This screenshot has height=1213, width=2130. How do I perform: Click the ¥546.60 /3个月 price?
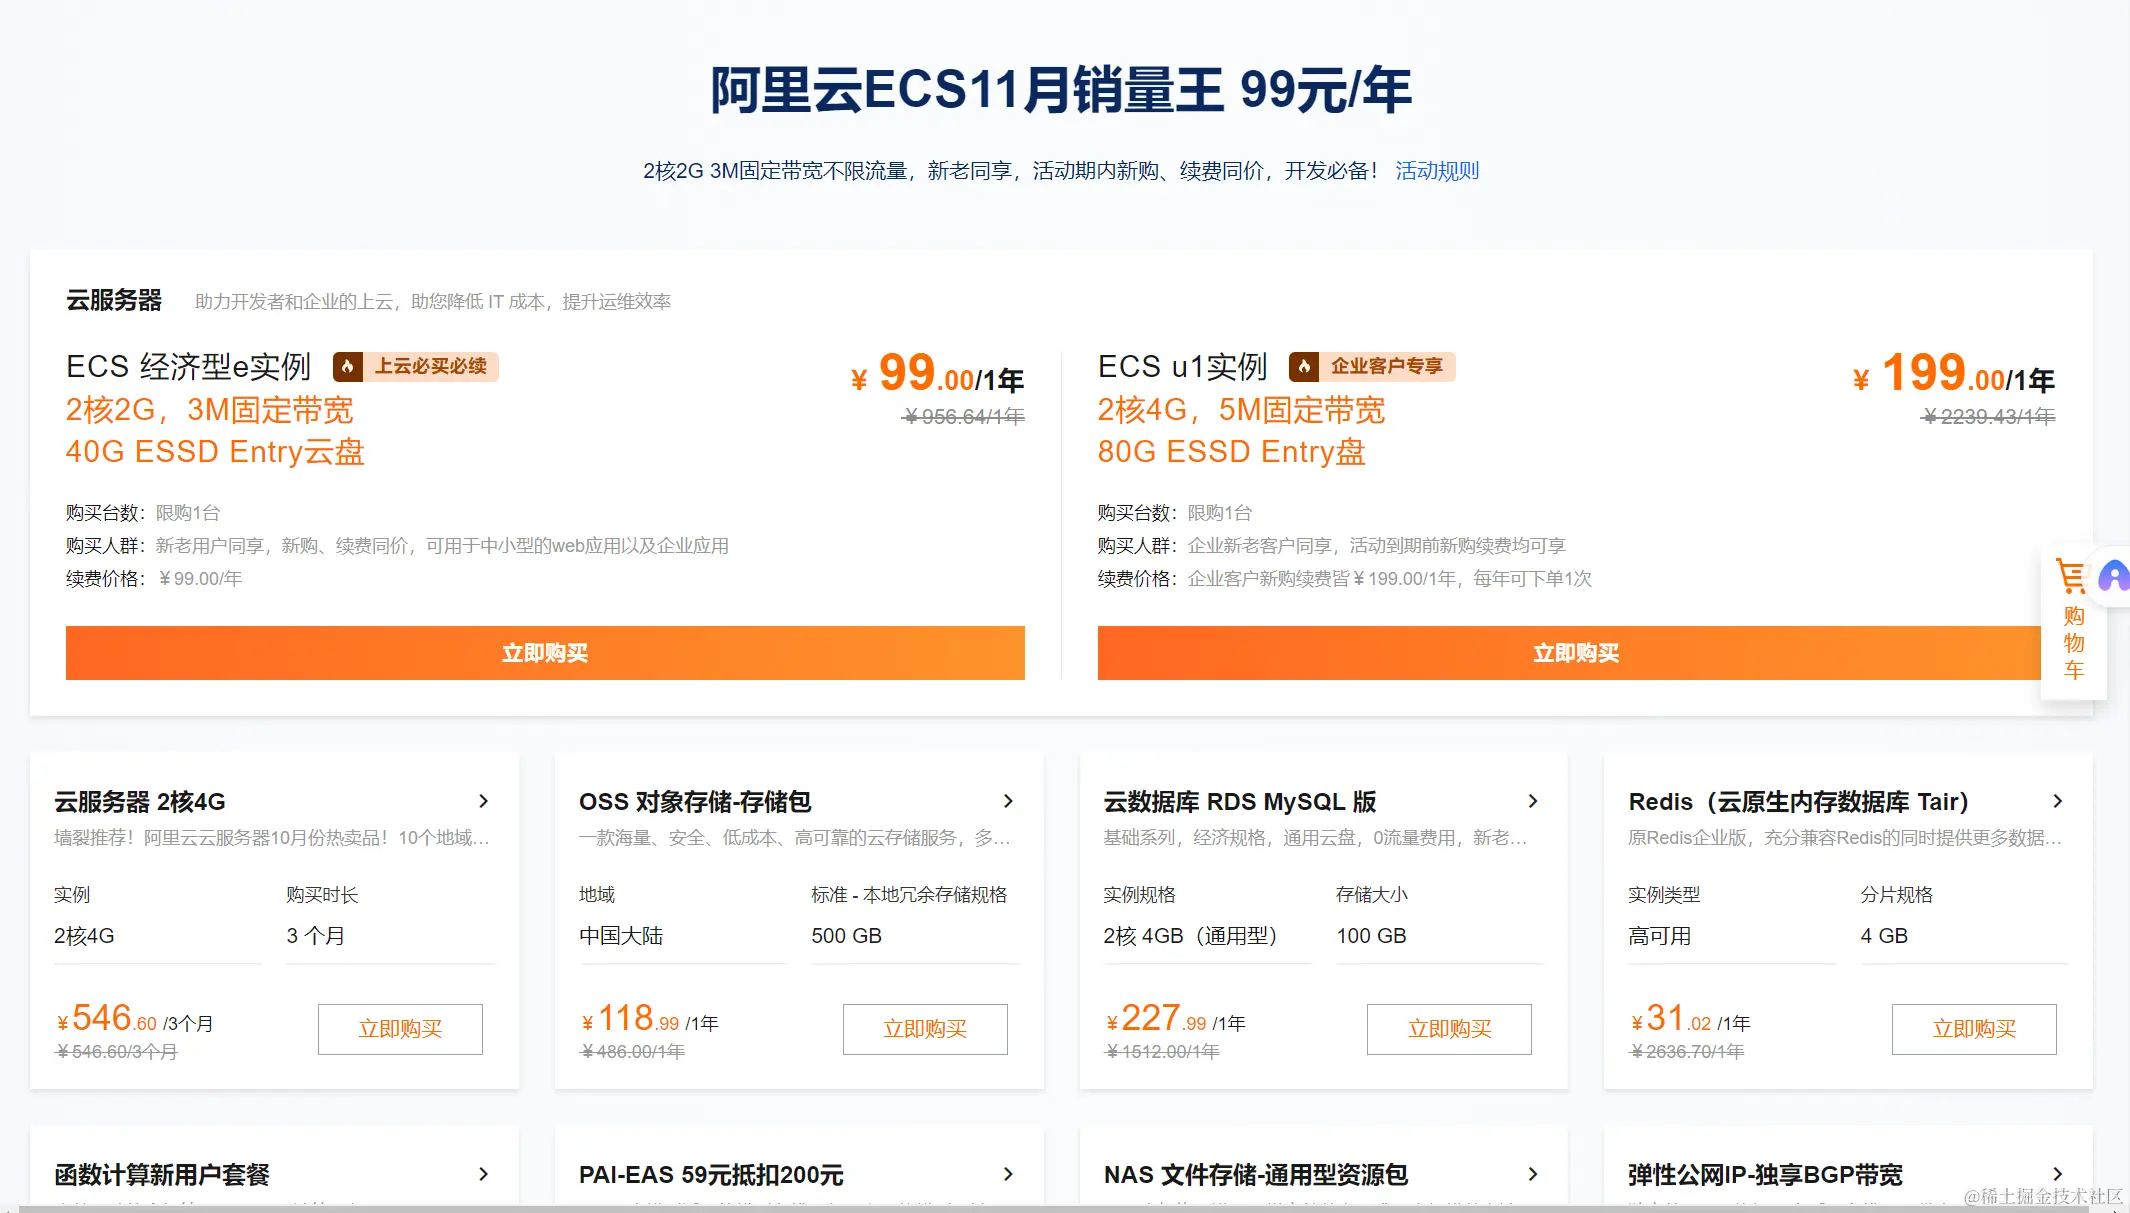pos(135,1019)
